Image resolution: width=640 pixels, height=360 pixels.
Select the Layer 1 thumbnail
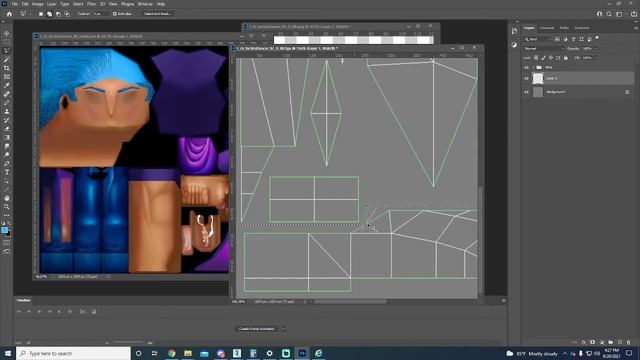click(x=538, y=78)
